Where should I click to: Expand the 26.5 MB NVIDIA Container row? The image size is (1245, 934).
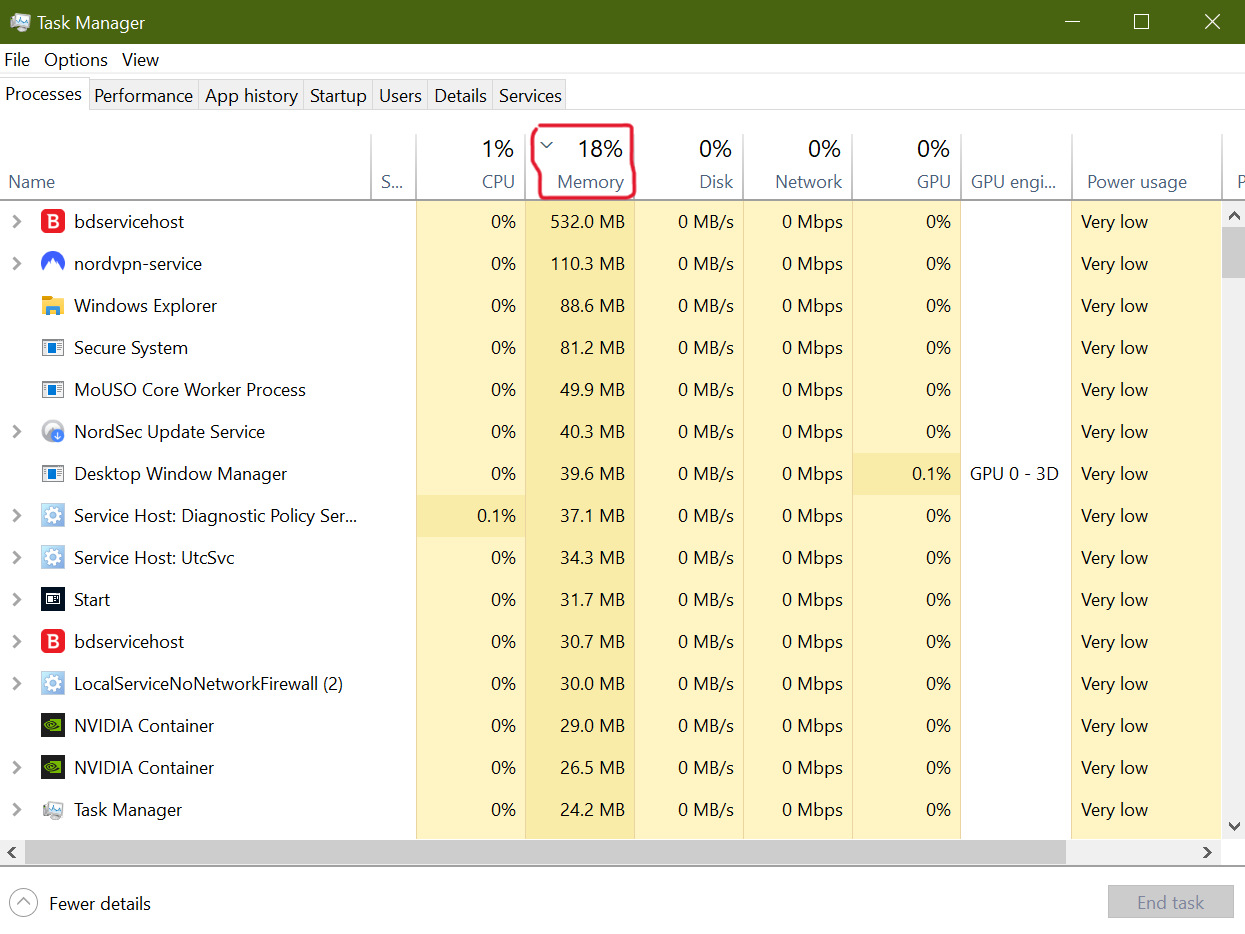(x=16, y=768)
